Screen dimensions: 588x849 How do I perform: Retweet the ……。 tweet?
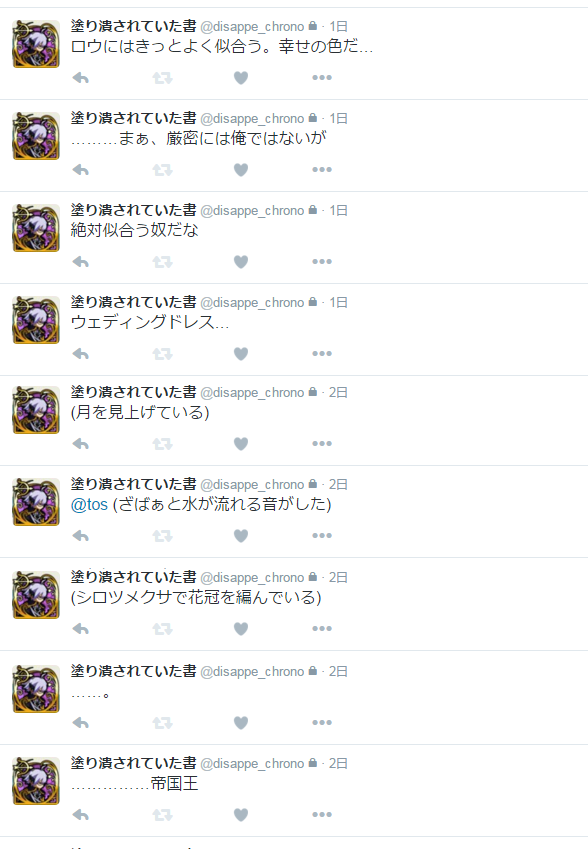(x=162, y=723)
